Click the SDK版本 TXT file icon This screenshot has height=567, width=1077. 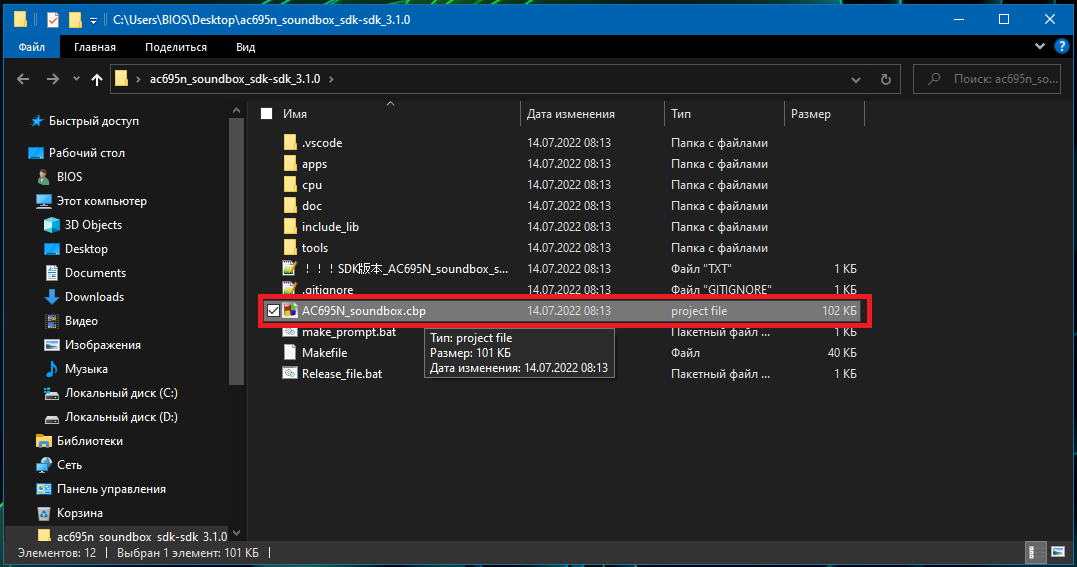coord(290,269)
